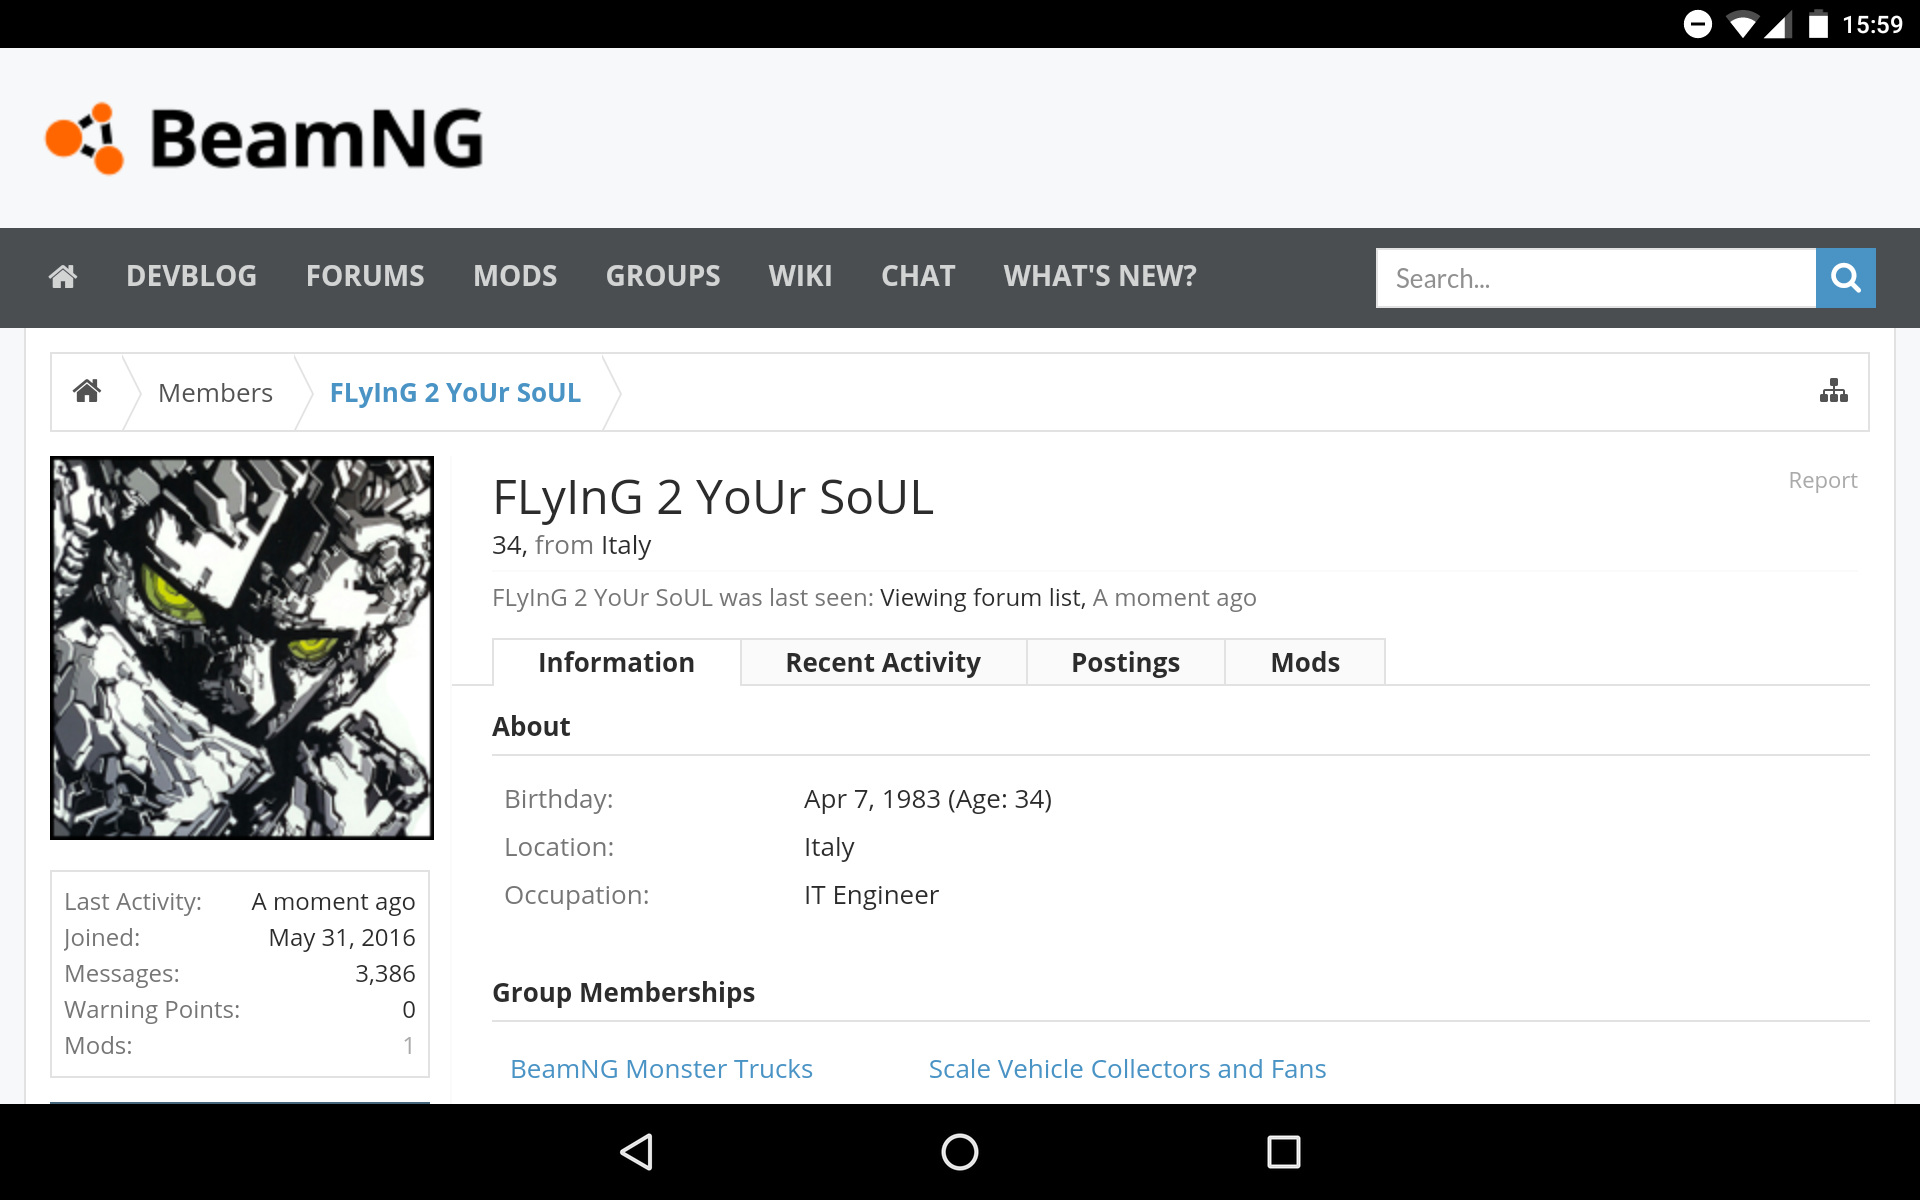Click the FLyInG 2 YoUr SoUL profile title
Image resolution: width=1920 pixels, height=1200 pixels.
tap(713, 497)
